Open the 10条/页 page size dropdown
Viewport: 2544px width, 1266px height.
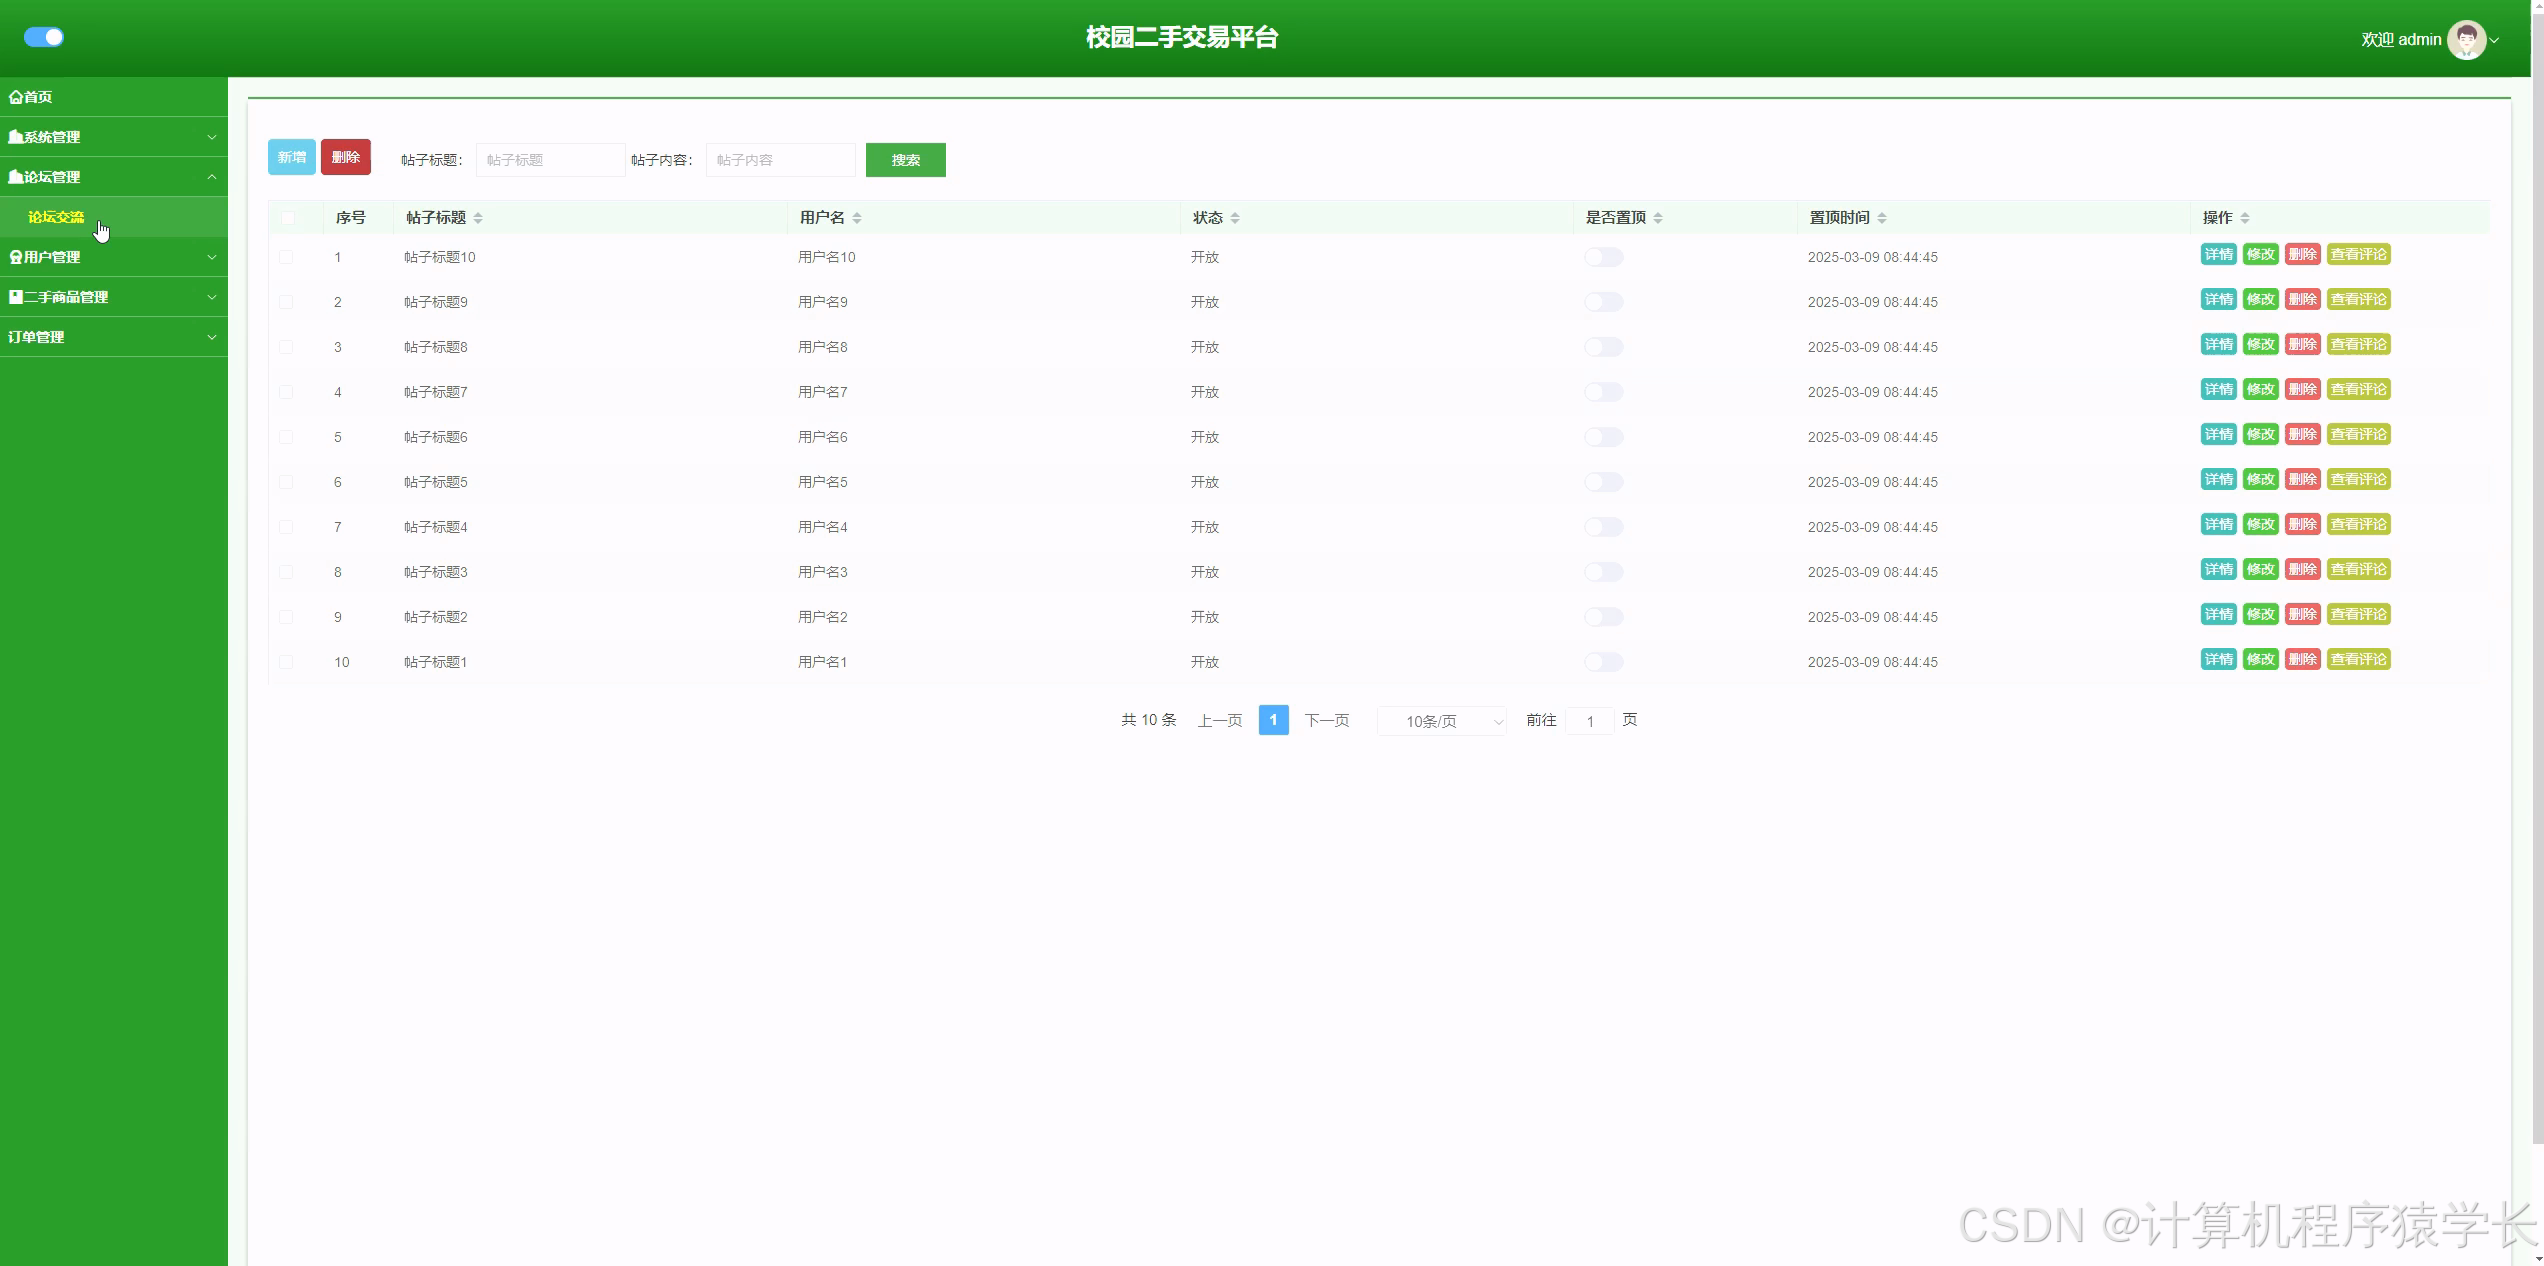1441,721
